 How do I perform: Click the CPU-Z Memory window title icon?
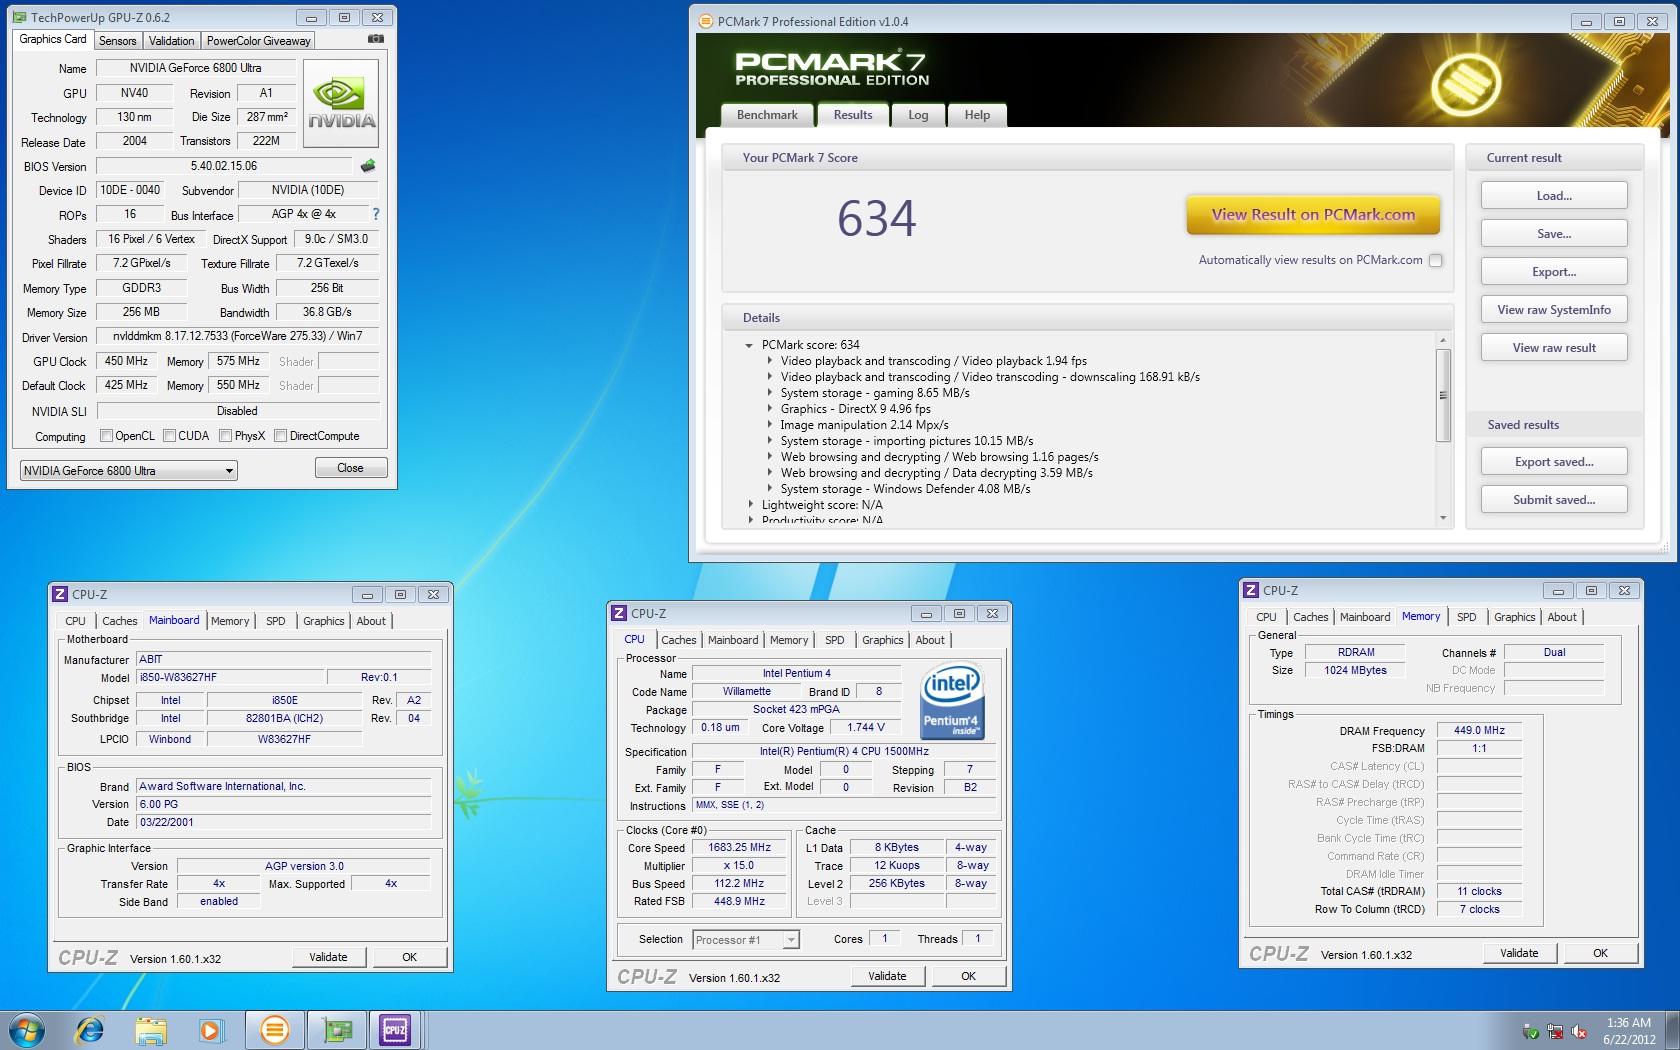[1251, 590]
